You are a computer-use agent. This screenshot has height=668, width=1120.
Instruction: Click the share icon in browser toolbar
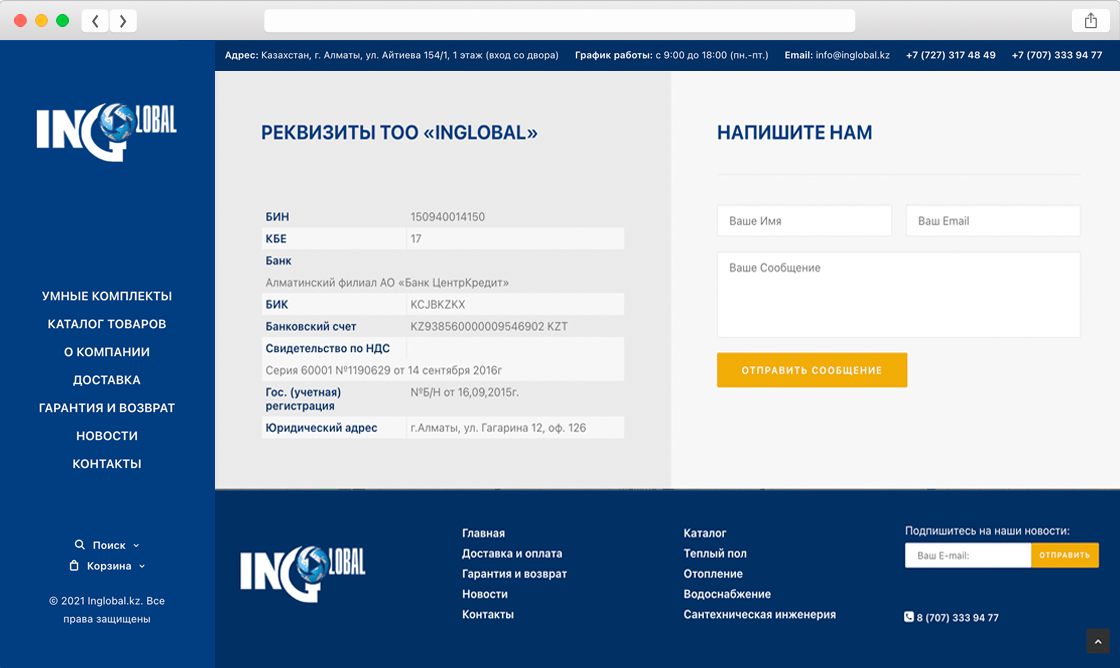pyautogui.click(x=1089, y=21)
